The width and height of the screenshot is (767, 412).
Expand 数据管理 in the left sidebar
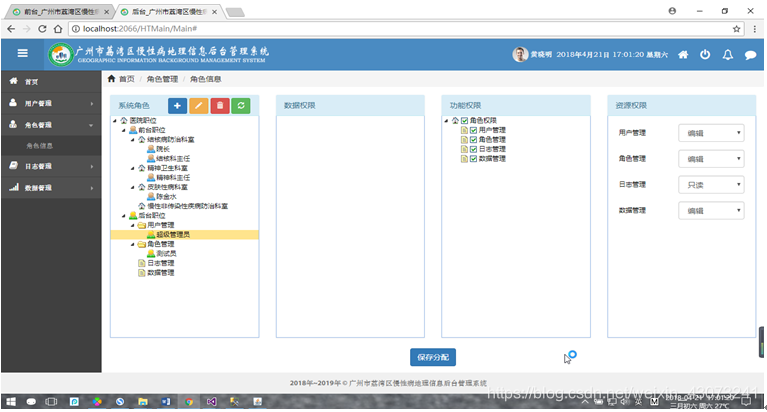coord(51,188)
